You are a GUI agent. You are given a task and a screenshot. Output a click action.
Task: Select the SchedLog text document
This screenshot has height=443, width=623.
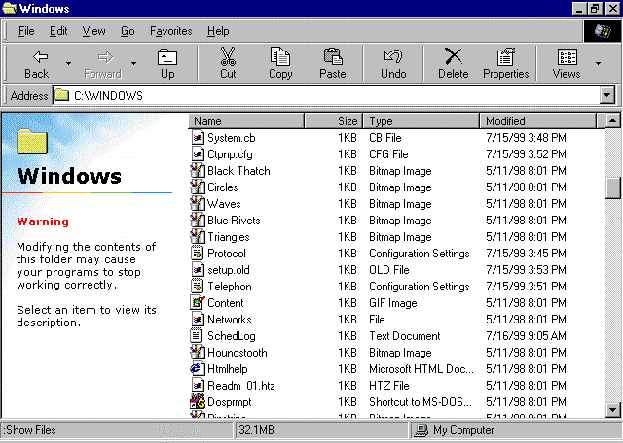(x=230, y=336)
